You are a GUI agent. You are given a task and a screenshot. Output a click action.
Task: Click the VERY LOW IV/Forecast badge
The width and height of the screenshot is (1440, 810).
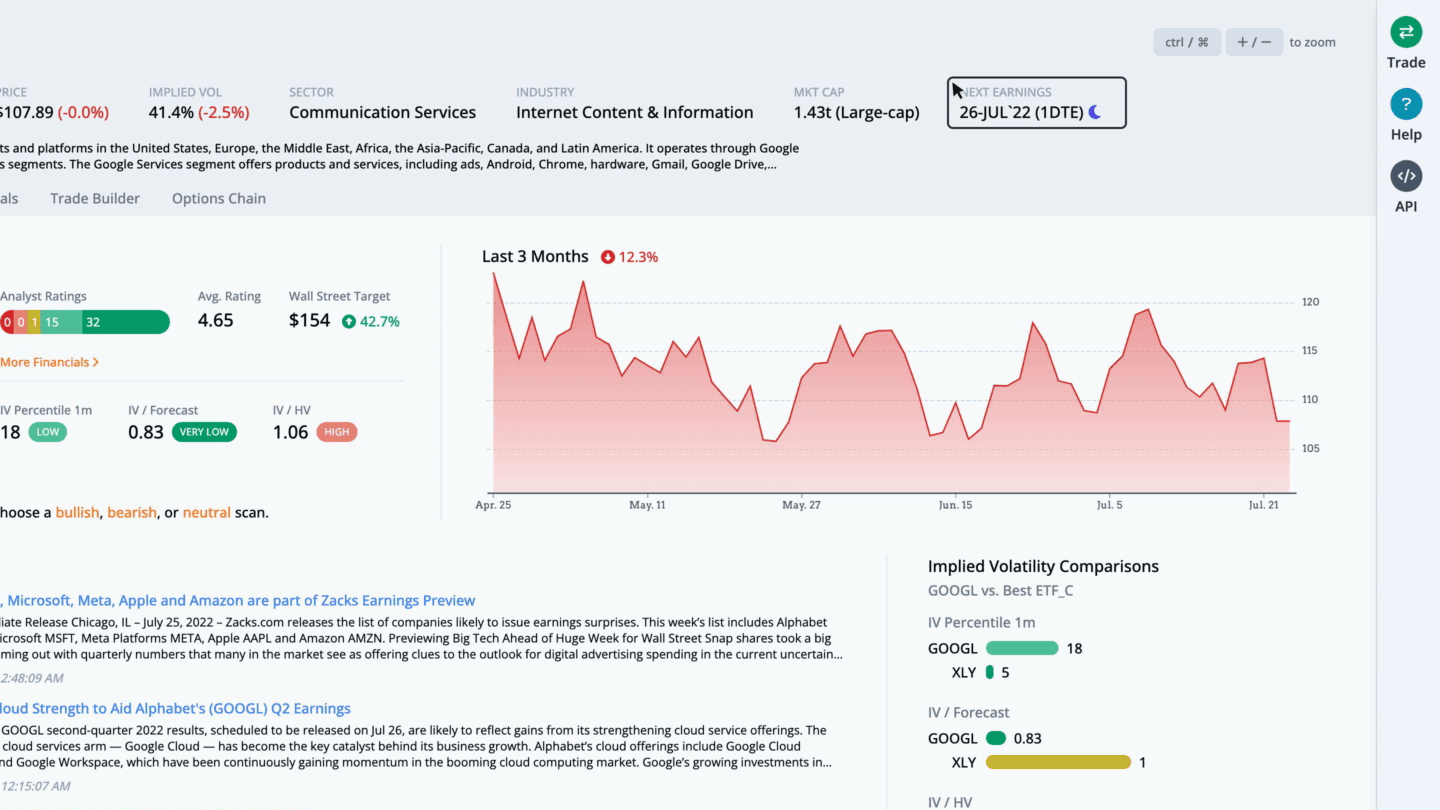[204, 432]
